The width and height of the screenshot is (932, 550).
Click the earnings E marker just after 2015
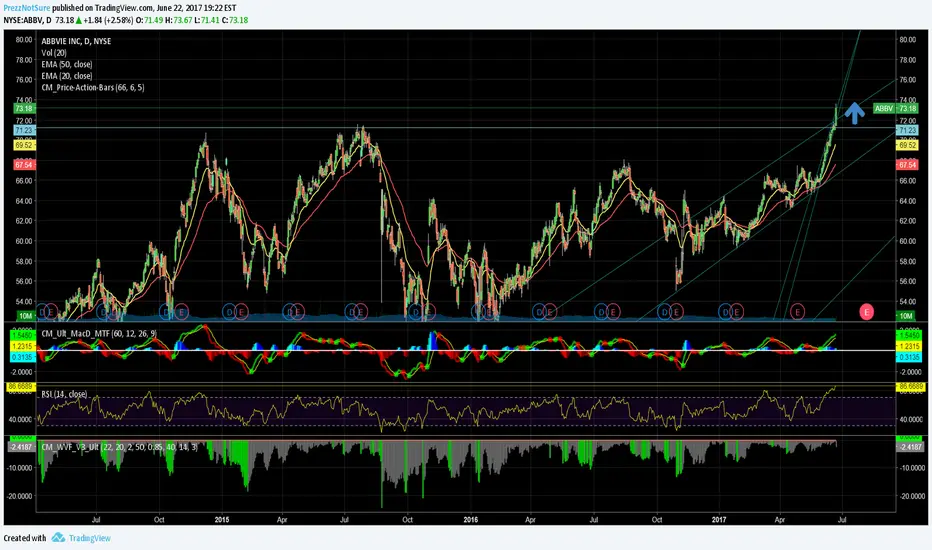241,312
